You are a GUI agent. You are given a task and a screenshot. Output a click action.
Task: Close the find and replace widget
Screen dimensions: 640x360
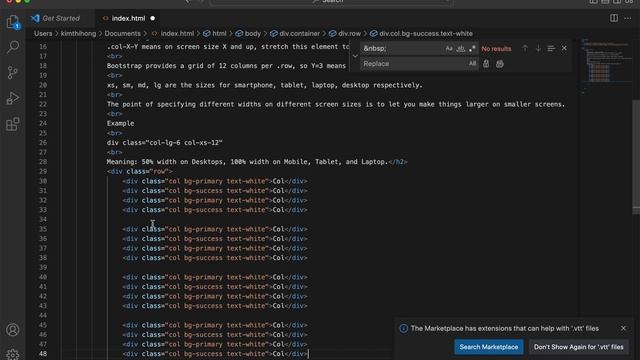(564, 49)
